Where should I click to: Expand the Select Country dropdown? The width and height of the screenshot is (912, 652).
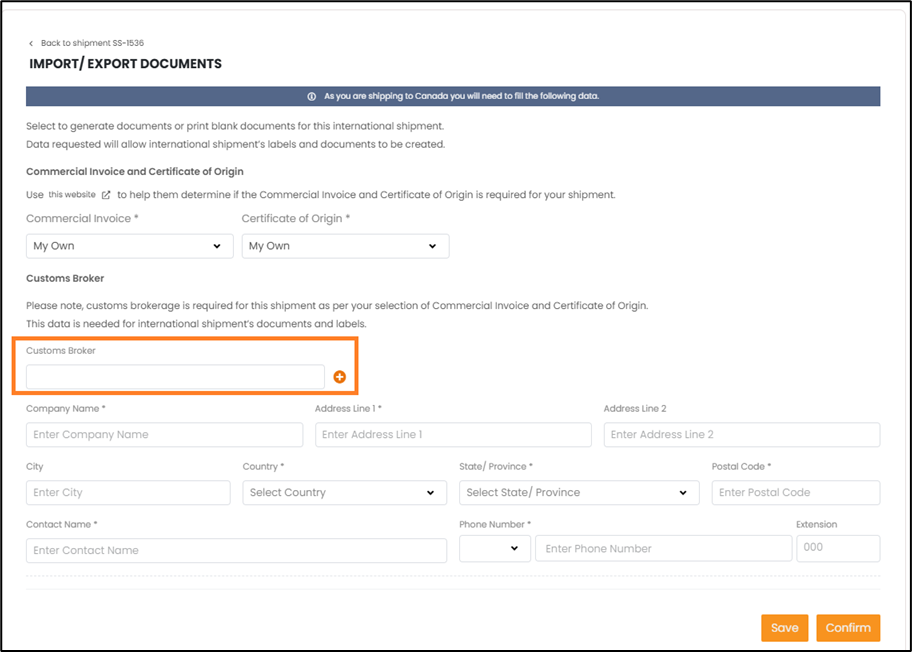pos(344,493)
